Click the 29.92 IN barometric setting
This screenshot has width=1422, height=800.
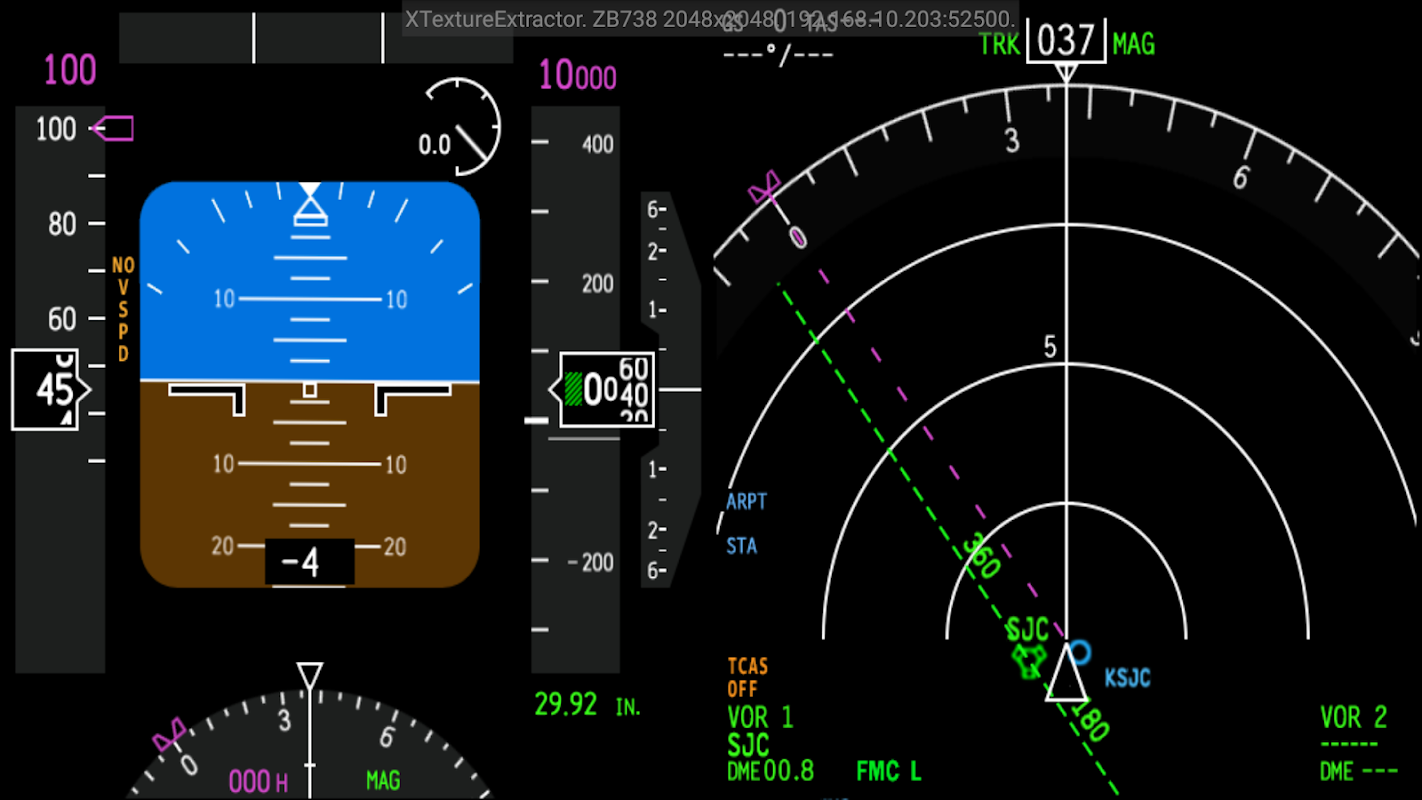pos(587,705)
